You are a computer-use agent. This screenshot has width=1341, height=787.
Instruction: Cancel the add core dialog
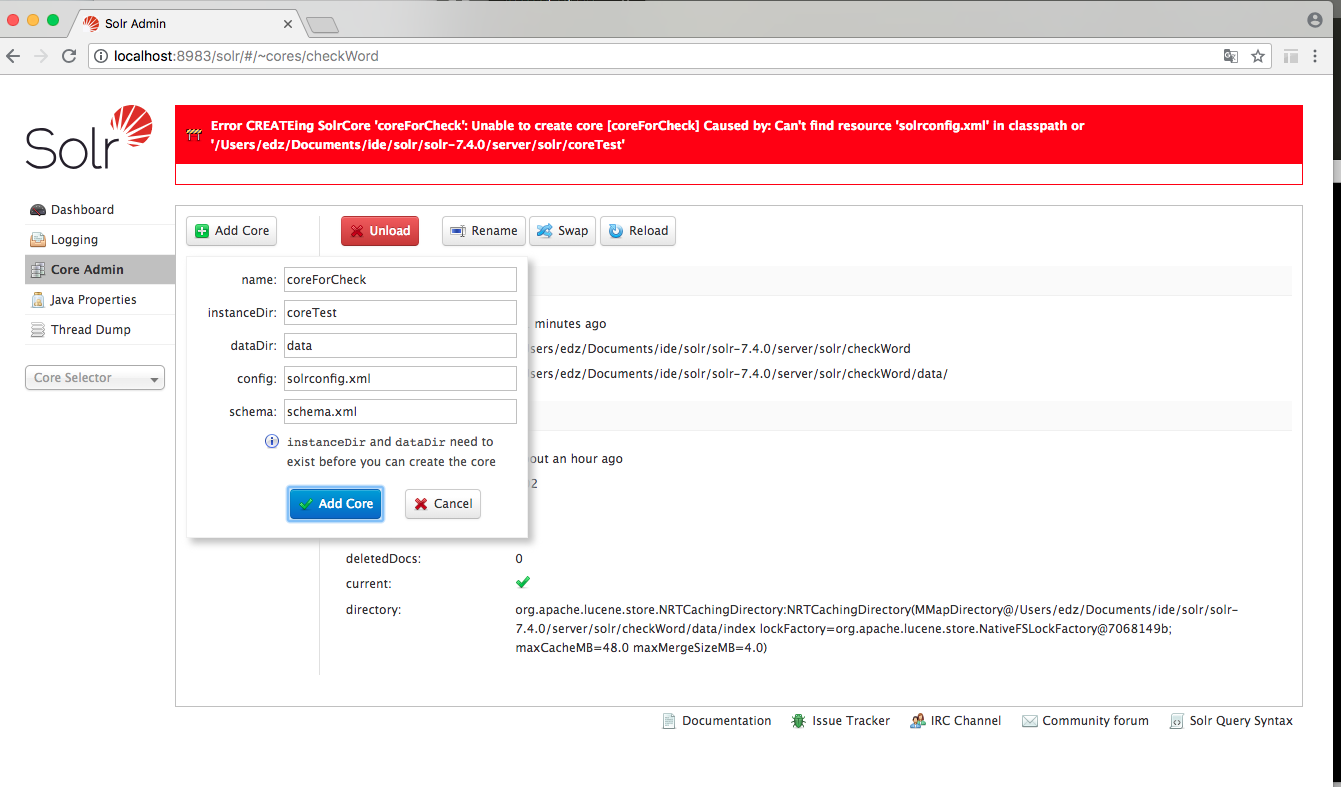point(443,504)
